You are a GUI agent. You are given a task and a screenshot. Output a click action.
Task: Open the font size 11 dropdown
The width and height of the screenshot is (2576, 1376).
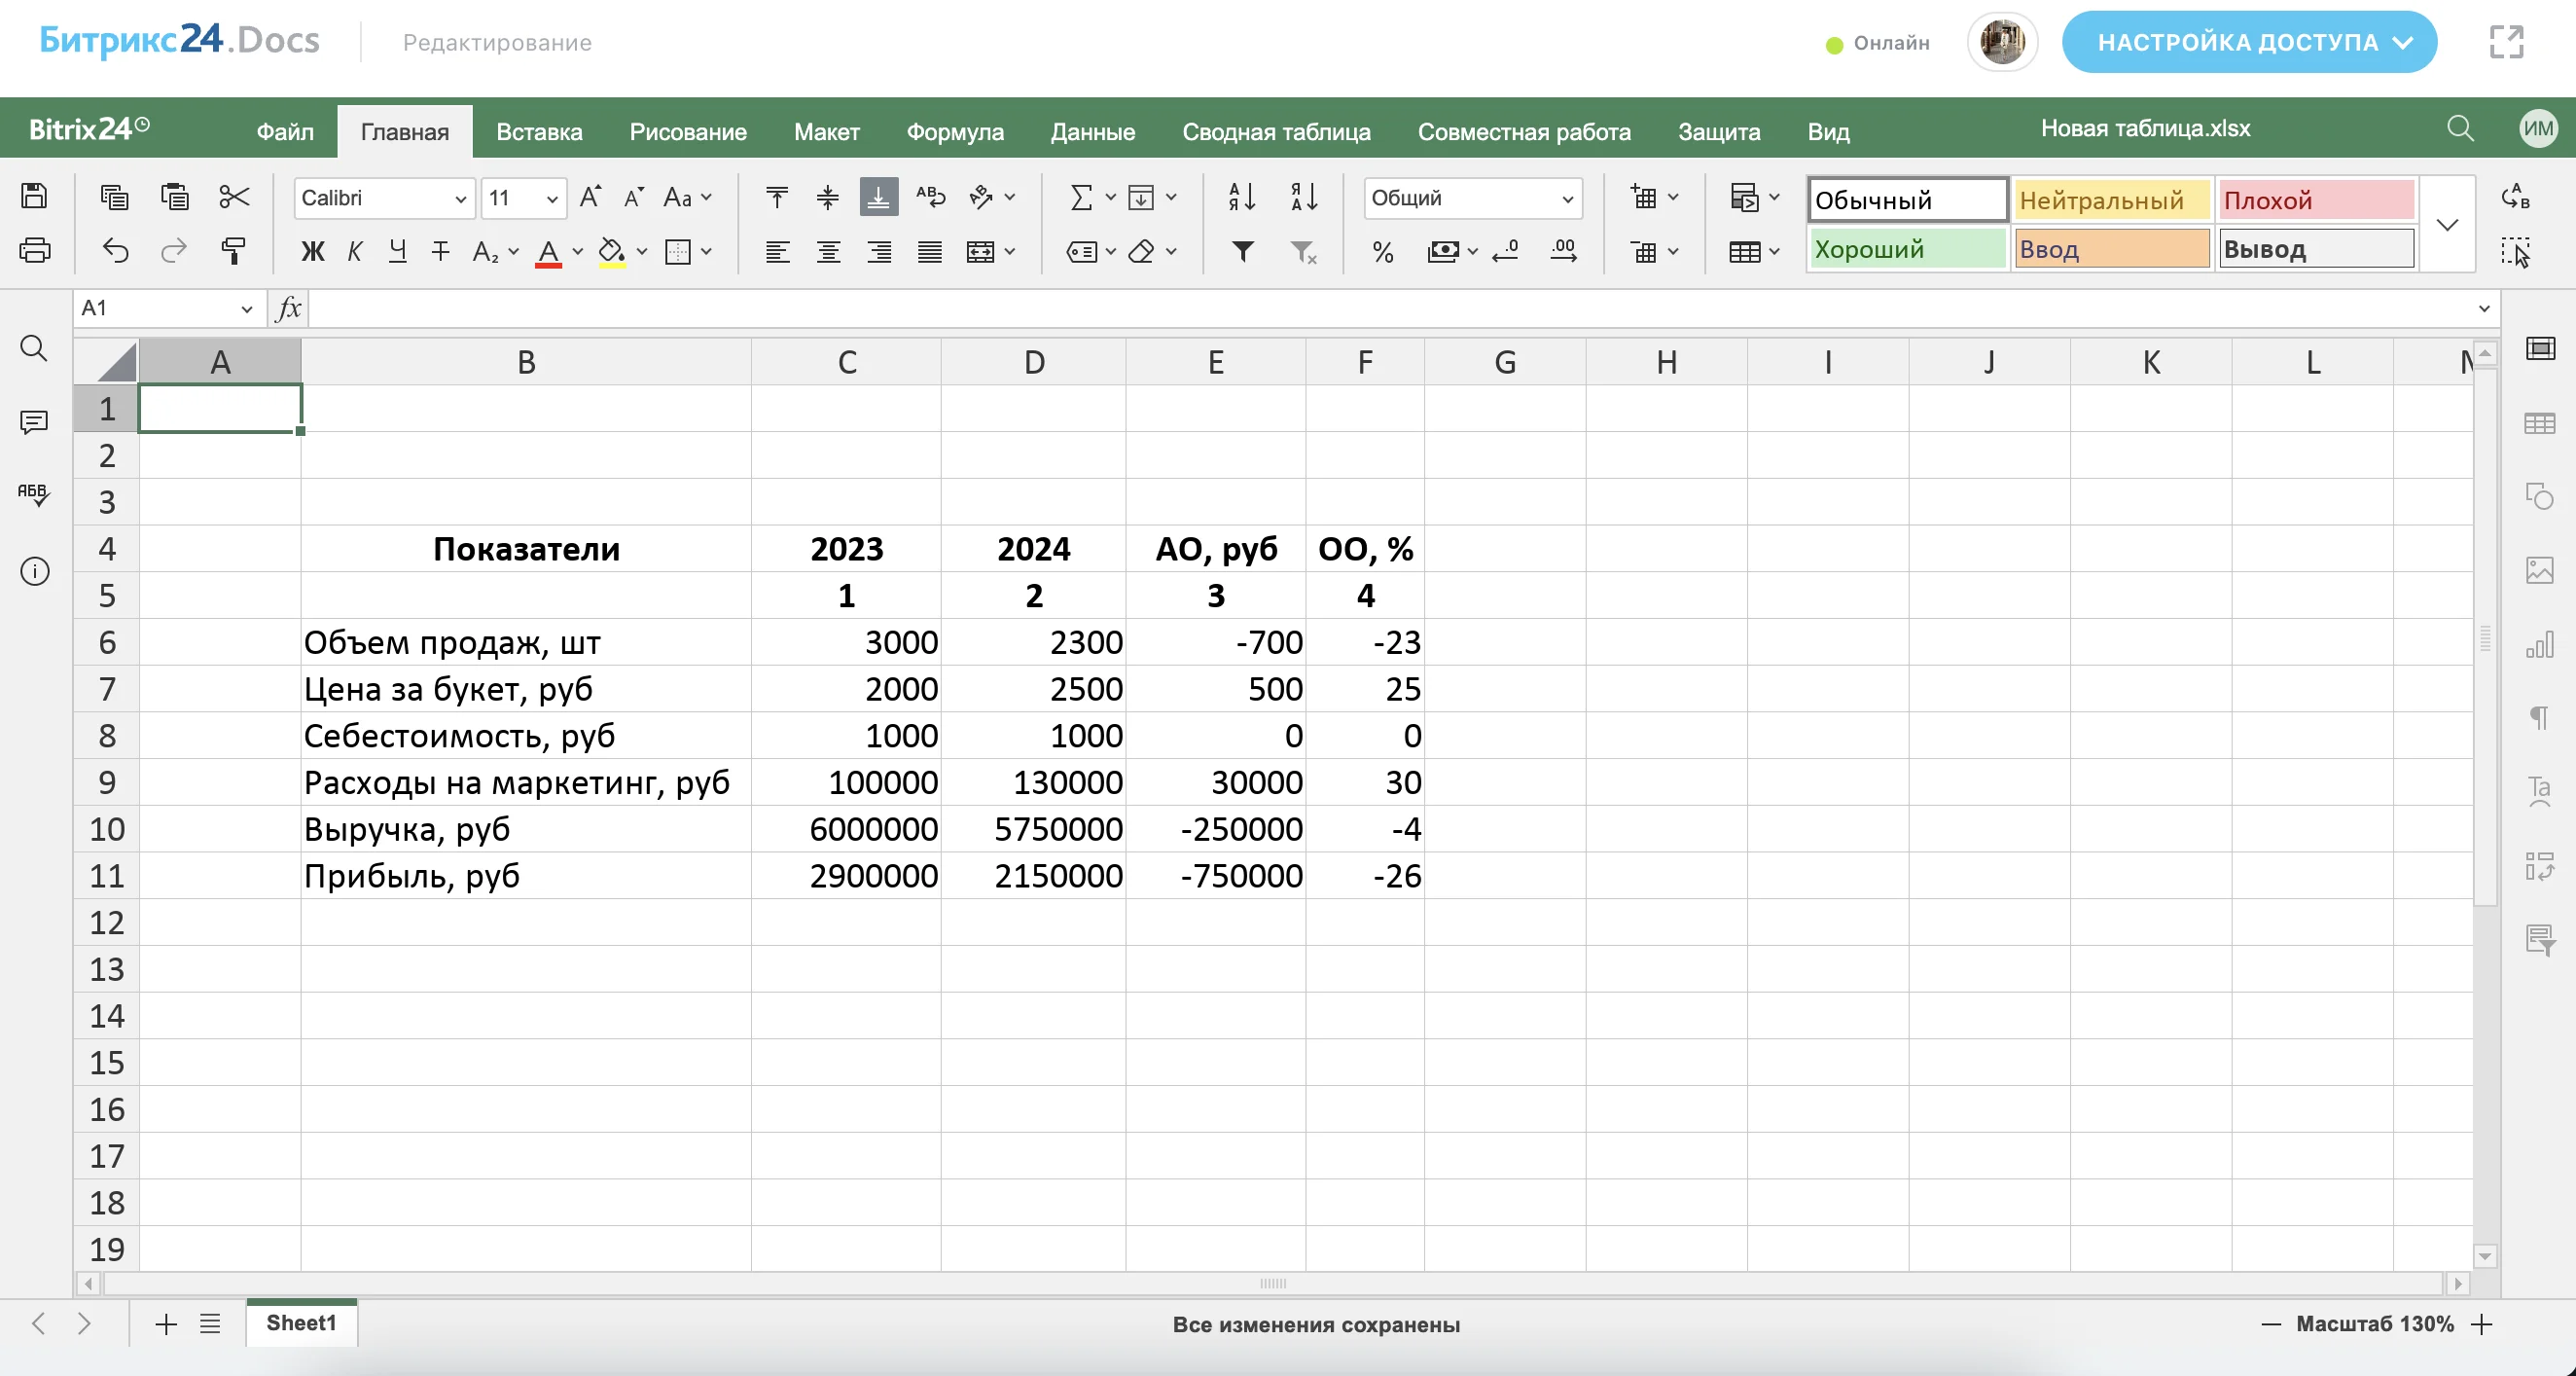click(x=552, y=198)
